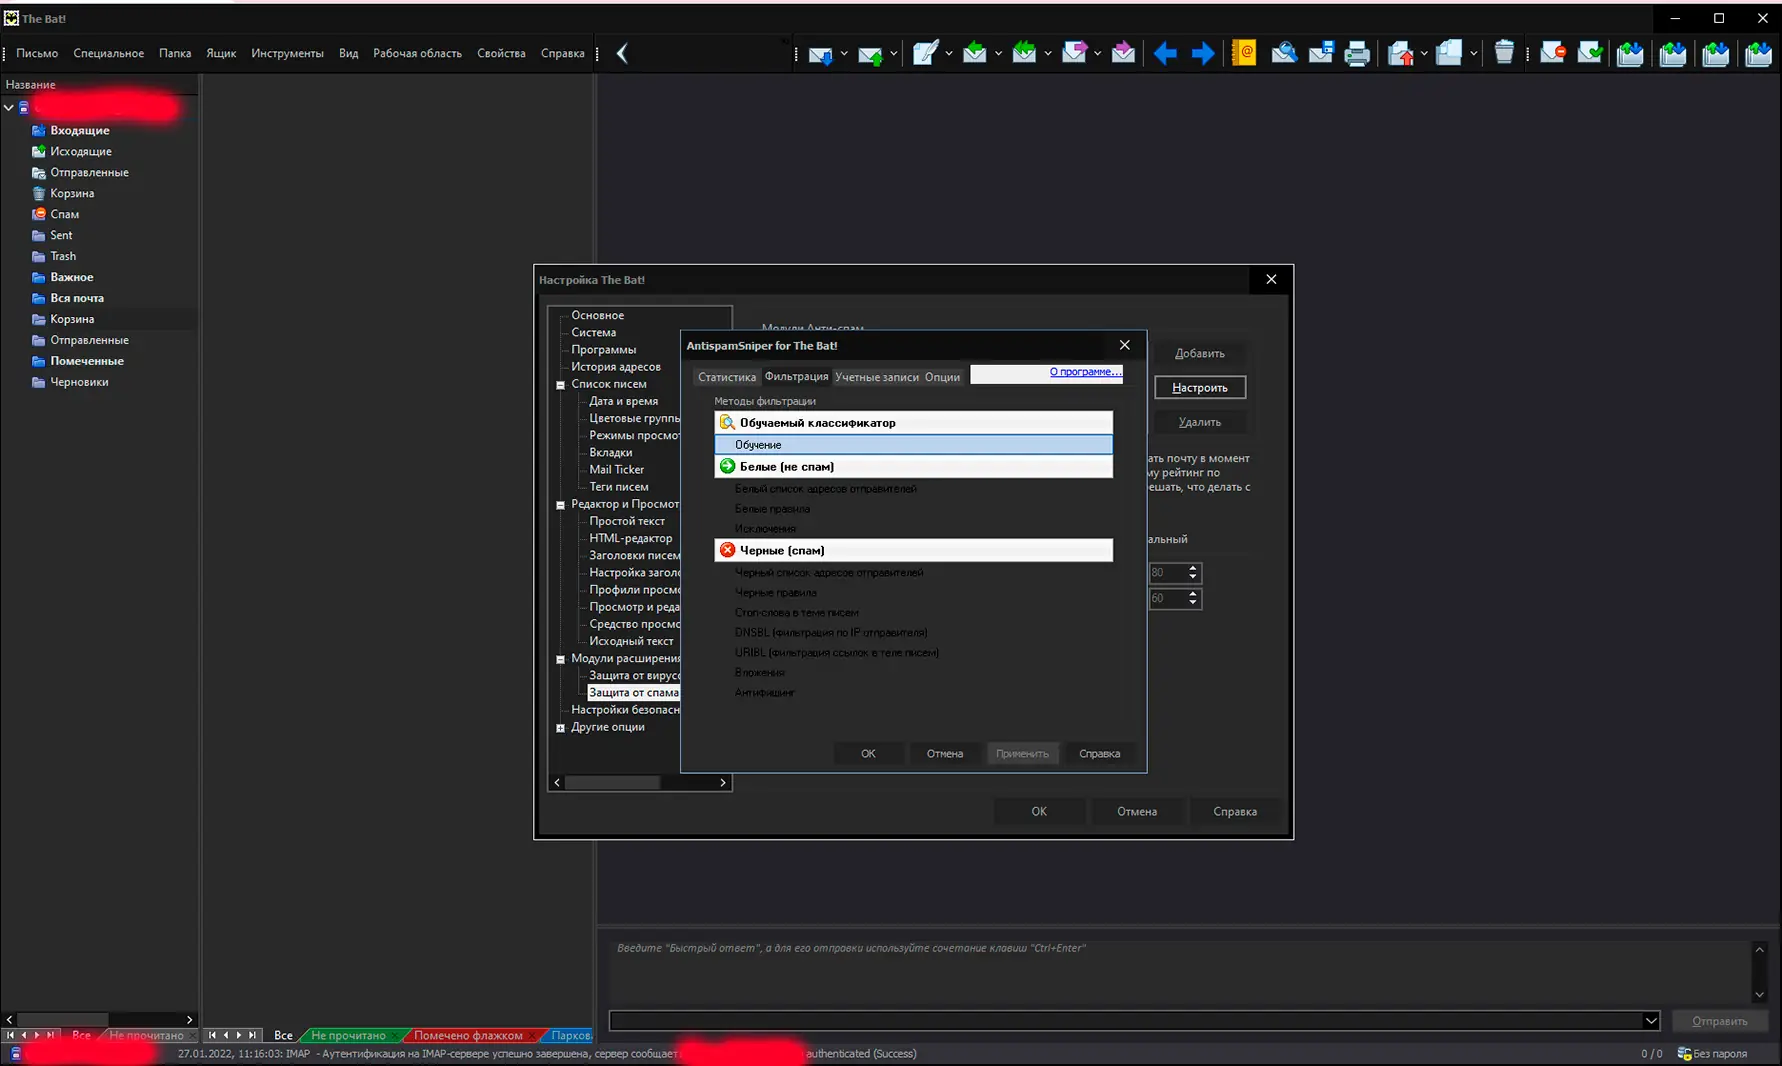Switch to the Статистика tab
This screenshot has height=1066, width=1782.
(x=727, y=377)
